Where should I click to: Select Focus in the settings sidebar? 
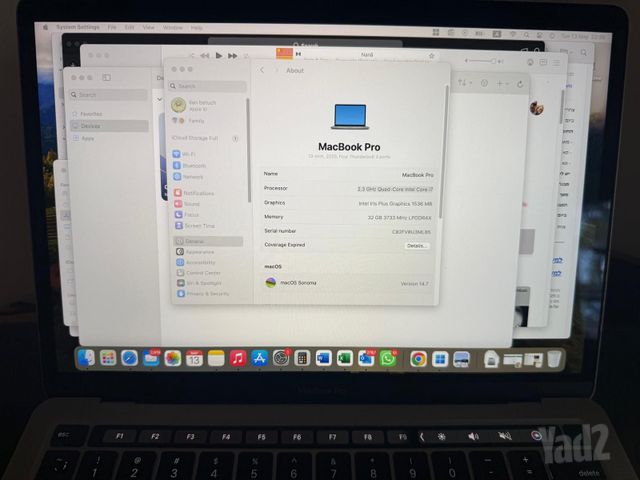point(187,215)
